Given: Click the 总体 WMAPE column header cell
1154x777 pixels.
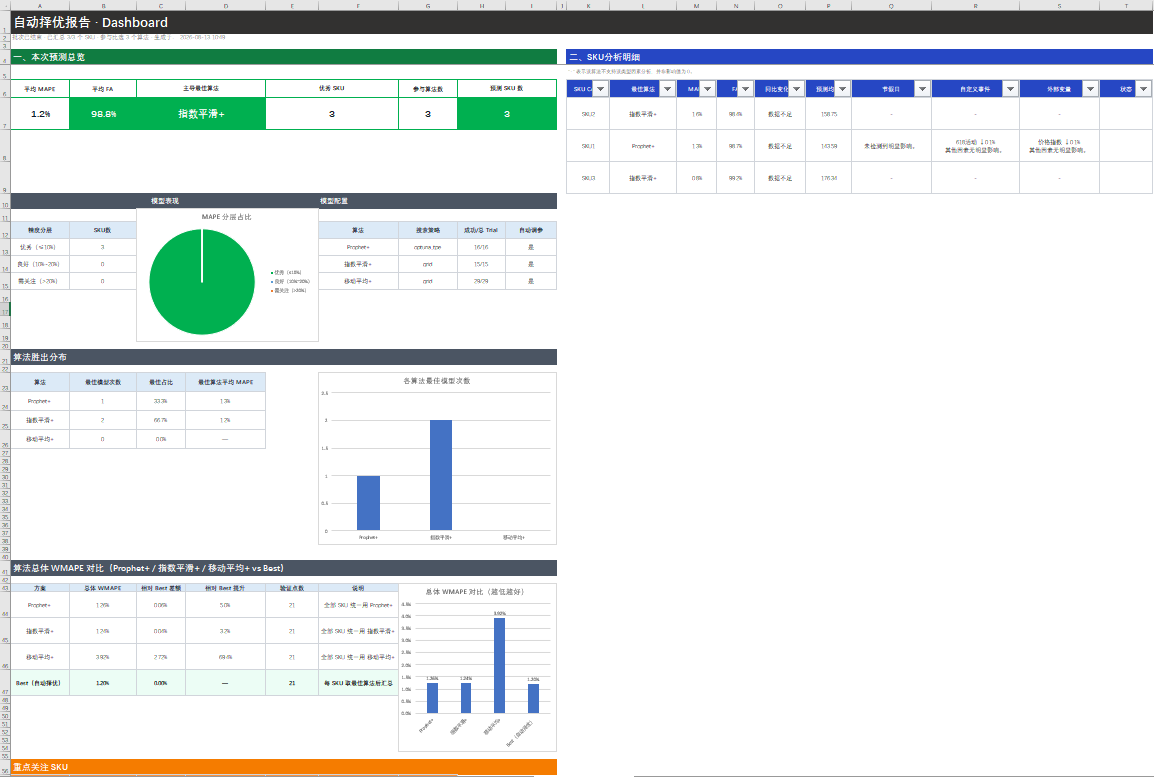Looking at the screenshot, I should click(103, 588).
